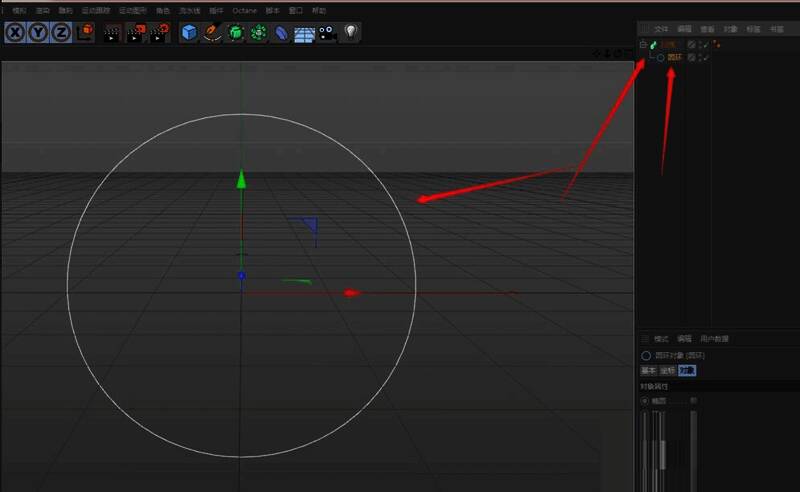Add a camera object
This screenshot has height=492, width=800.
click(328, 33)
